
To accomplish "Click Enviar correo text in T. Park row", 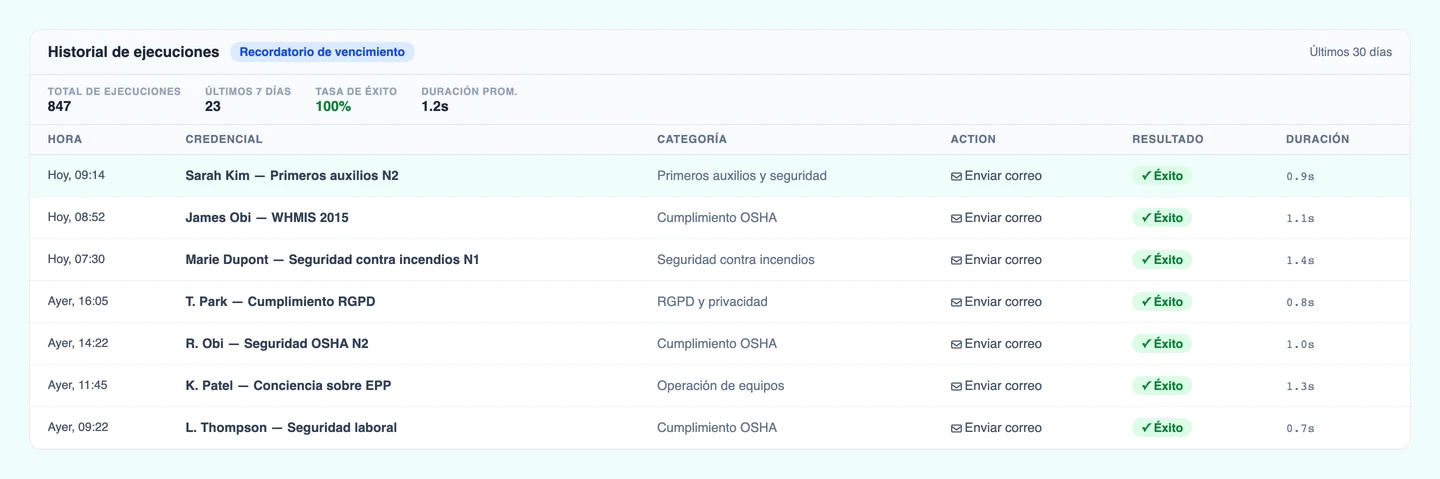I will (x=1003, y=301).
